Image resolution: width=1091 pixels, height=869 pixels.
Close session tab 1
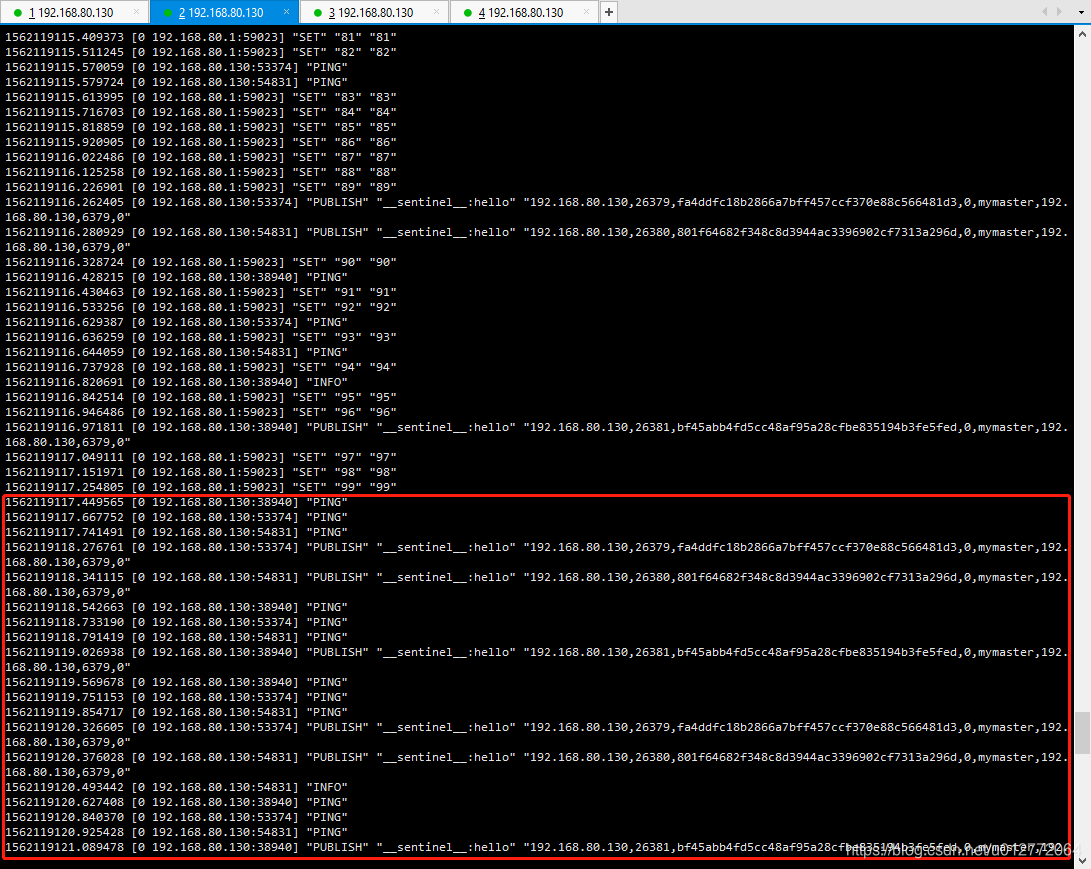136,12
